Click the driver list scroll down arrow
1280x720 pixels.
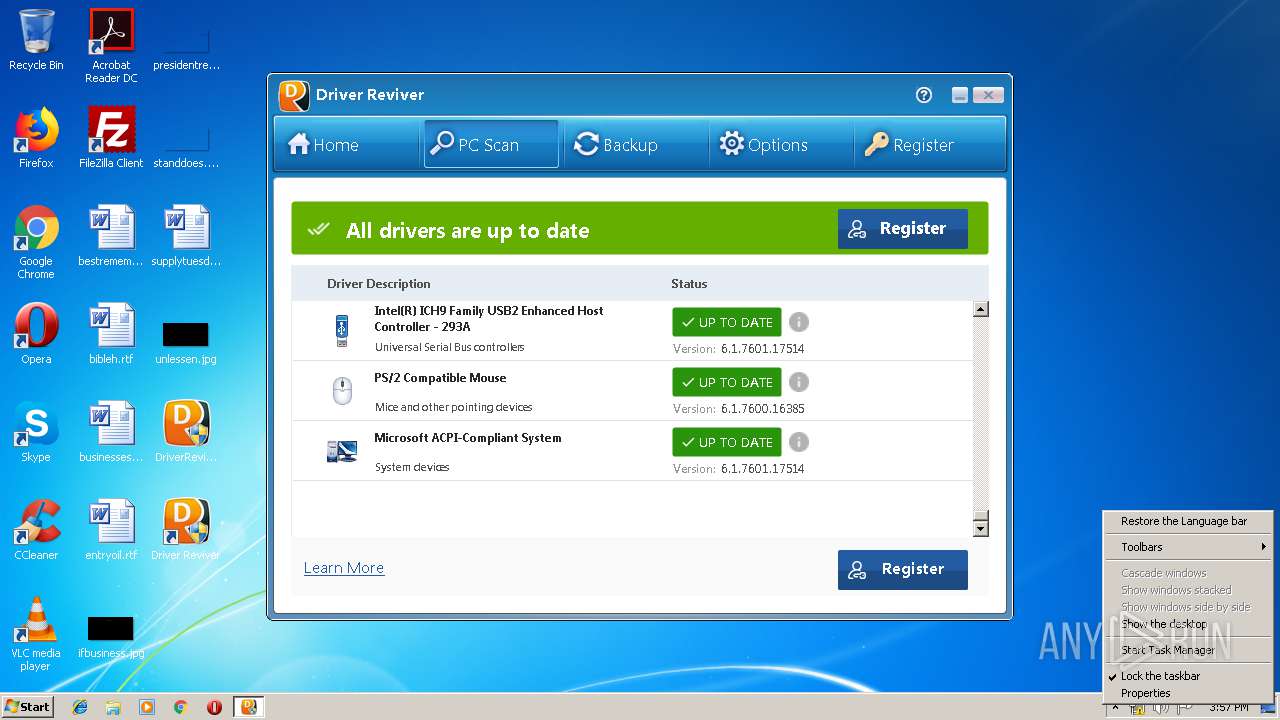[981, 528]
